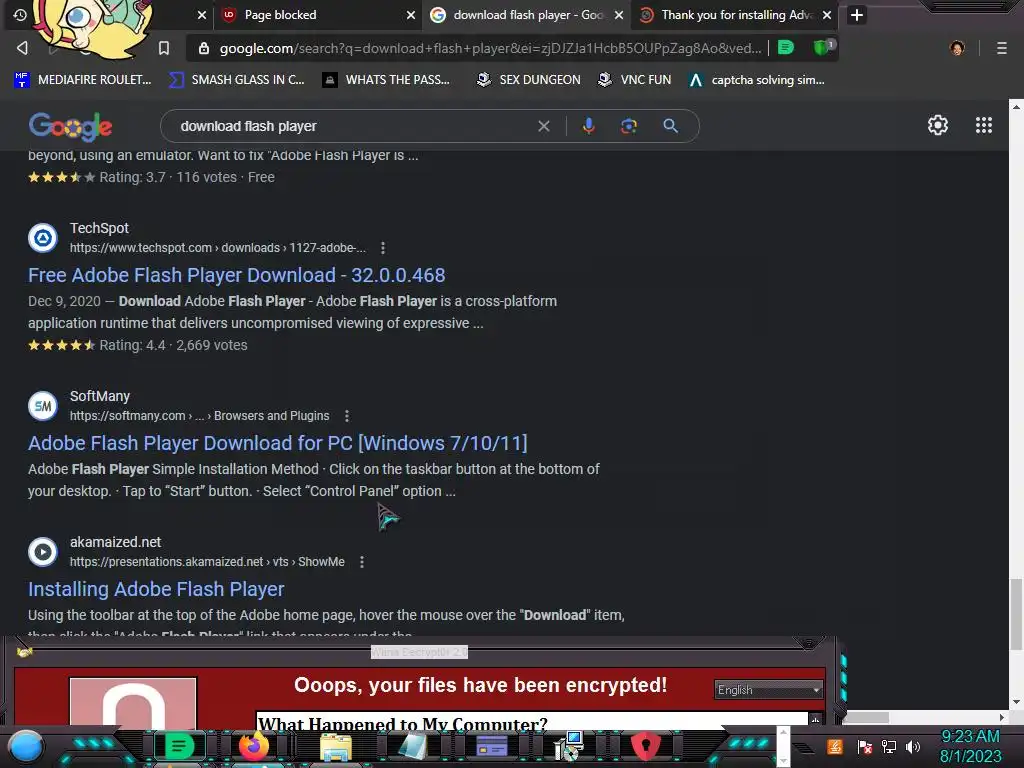This screenshot has height=768, width=1024.
Task: Open the orange Java tray icon
Action: [x=835, y=746]
